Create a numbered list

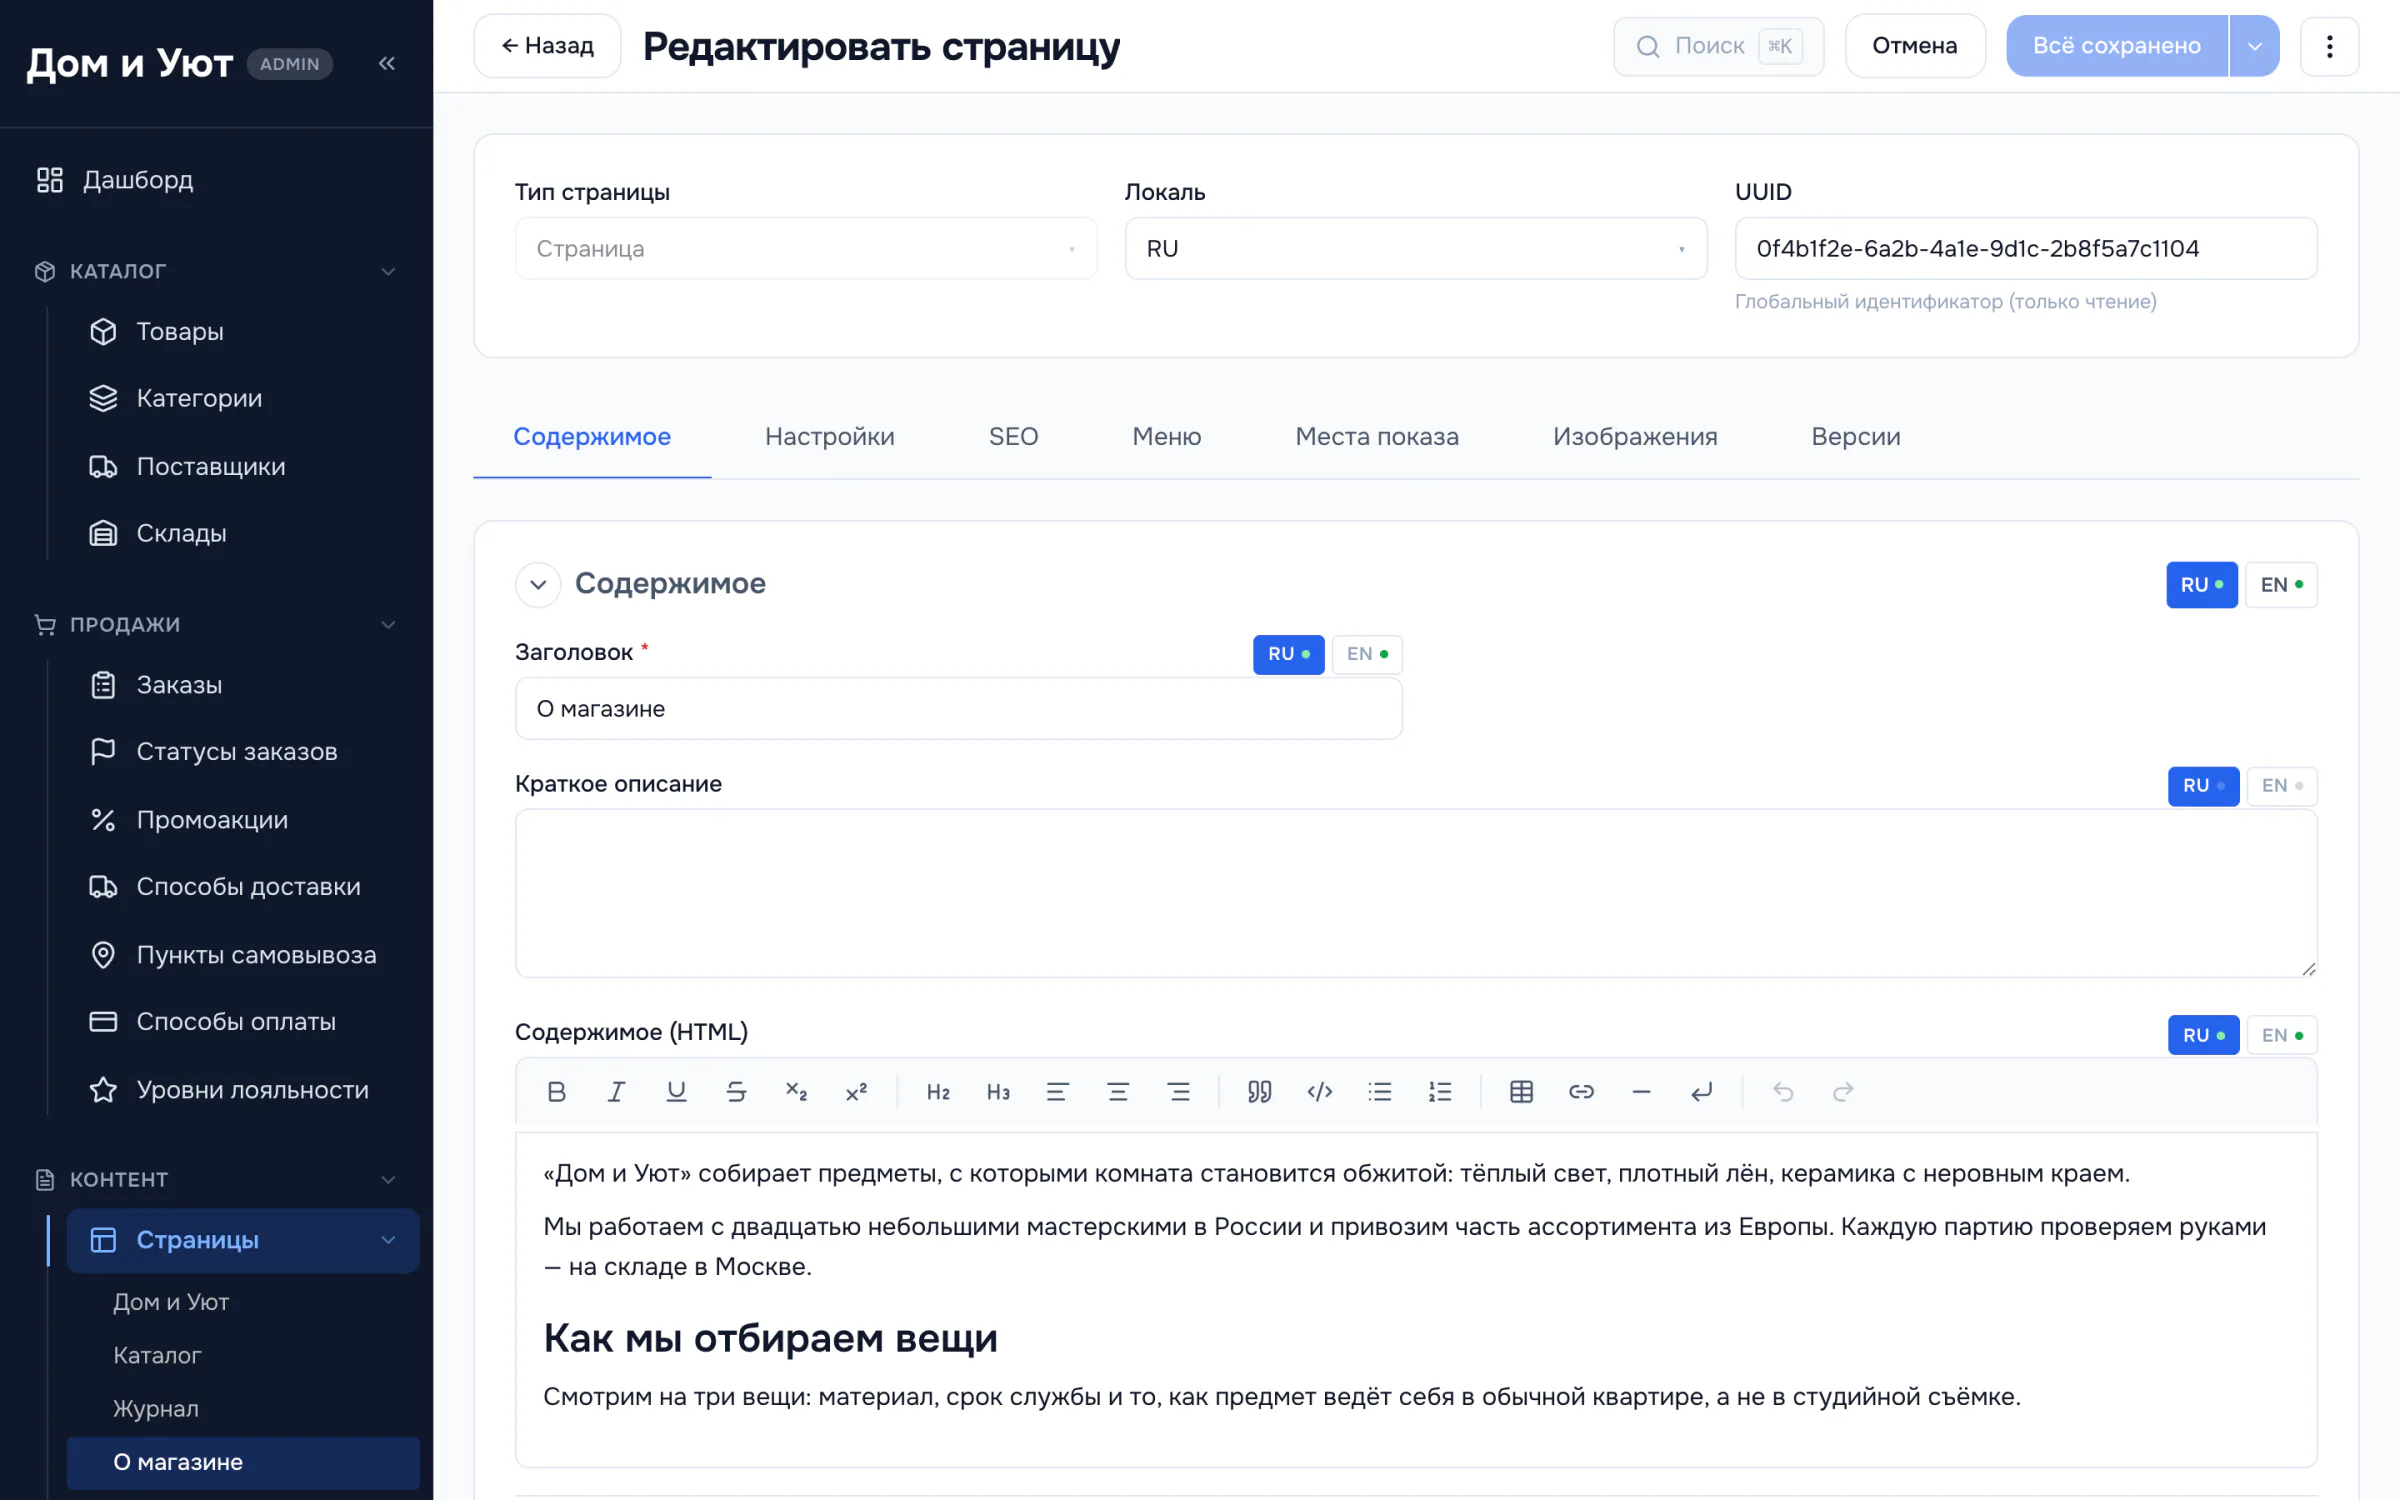[1440, 1092]
